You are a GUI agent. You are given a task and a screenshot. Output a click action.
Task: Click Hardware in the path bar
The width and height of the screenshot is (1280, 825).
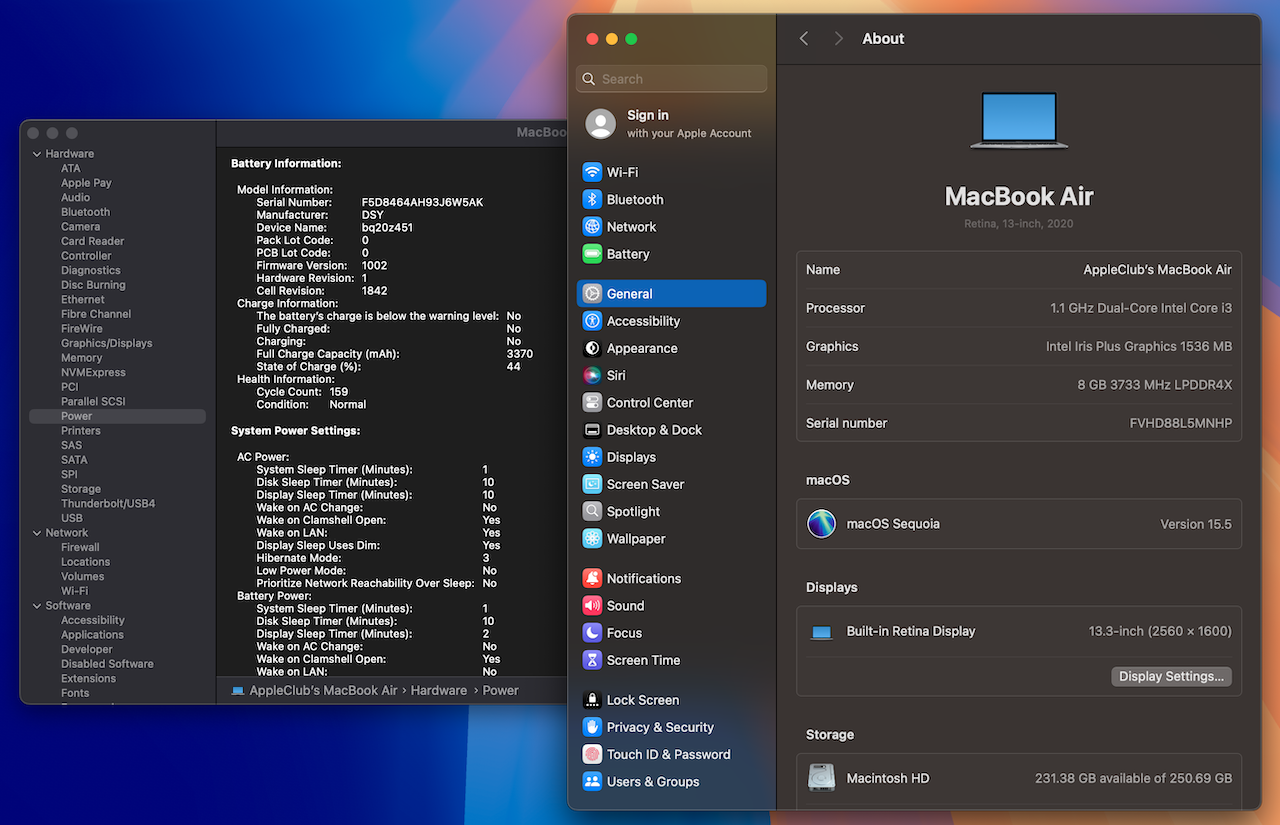pyautogui.click(x=438, y=690)
